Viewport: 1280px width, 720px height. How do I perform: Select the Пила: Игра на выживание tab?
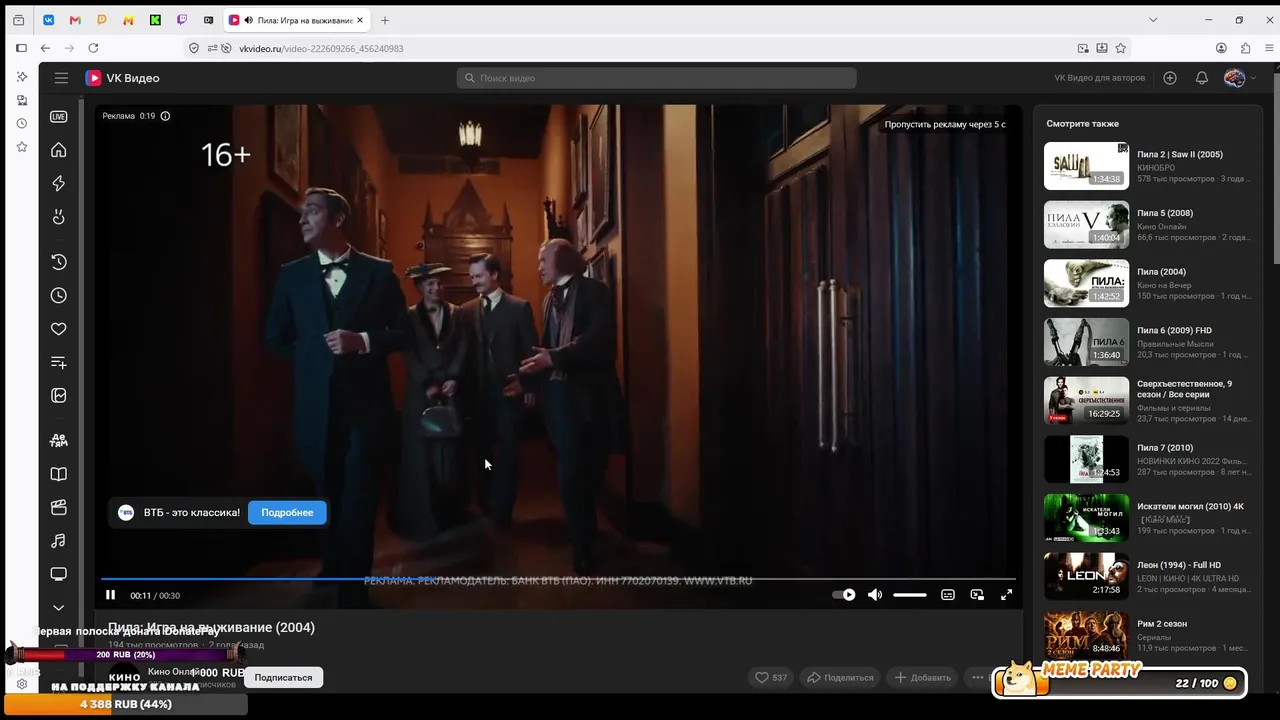pyautogui.click(x=296, y=20)
